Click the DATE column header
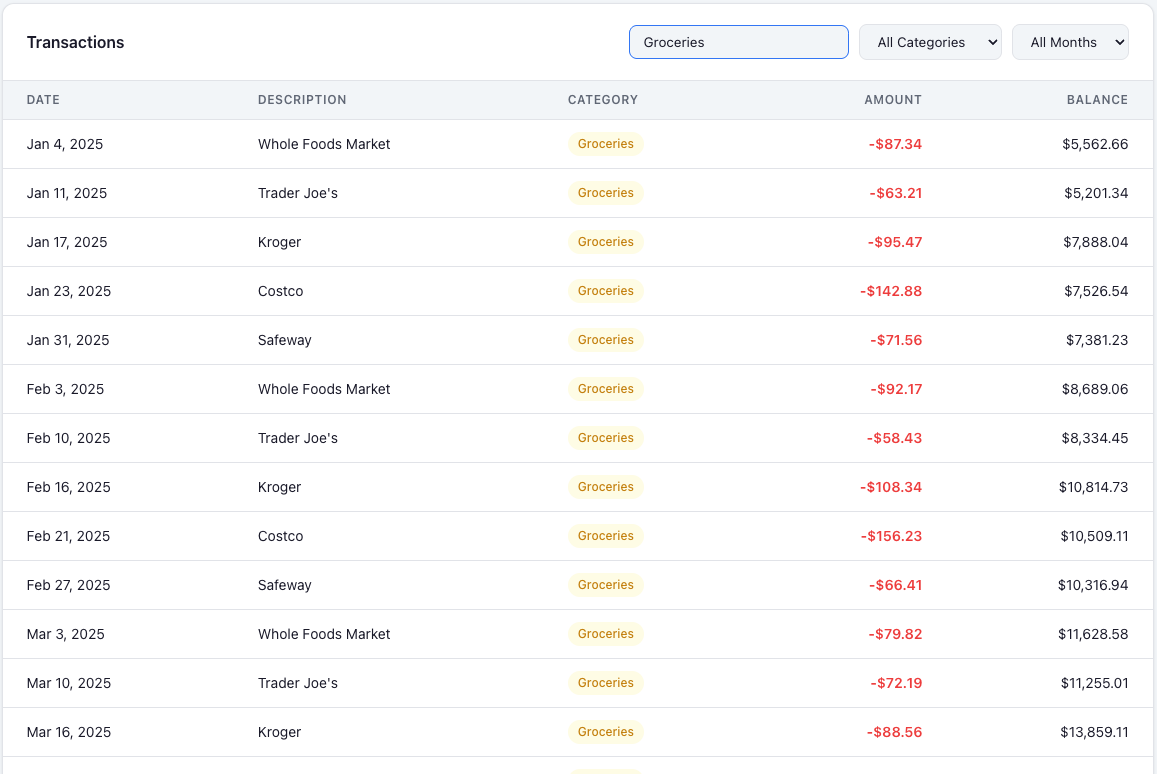 (44, 100)
